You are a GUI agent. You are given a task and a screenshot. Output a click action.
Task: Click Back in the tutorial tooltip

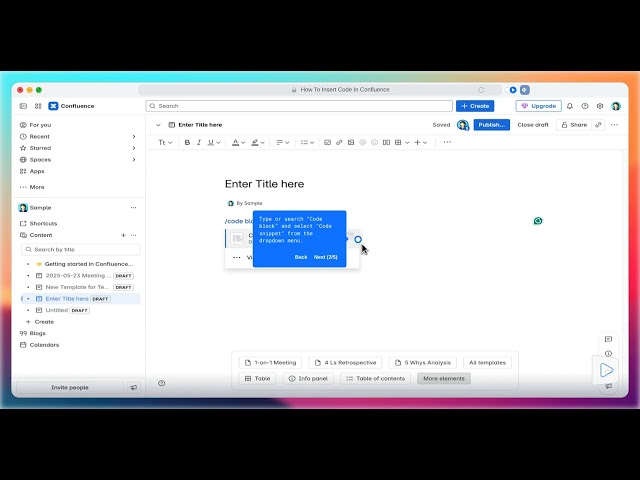pos(301,257)
